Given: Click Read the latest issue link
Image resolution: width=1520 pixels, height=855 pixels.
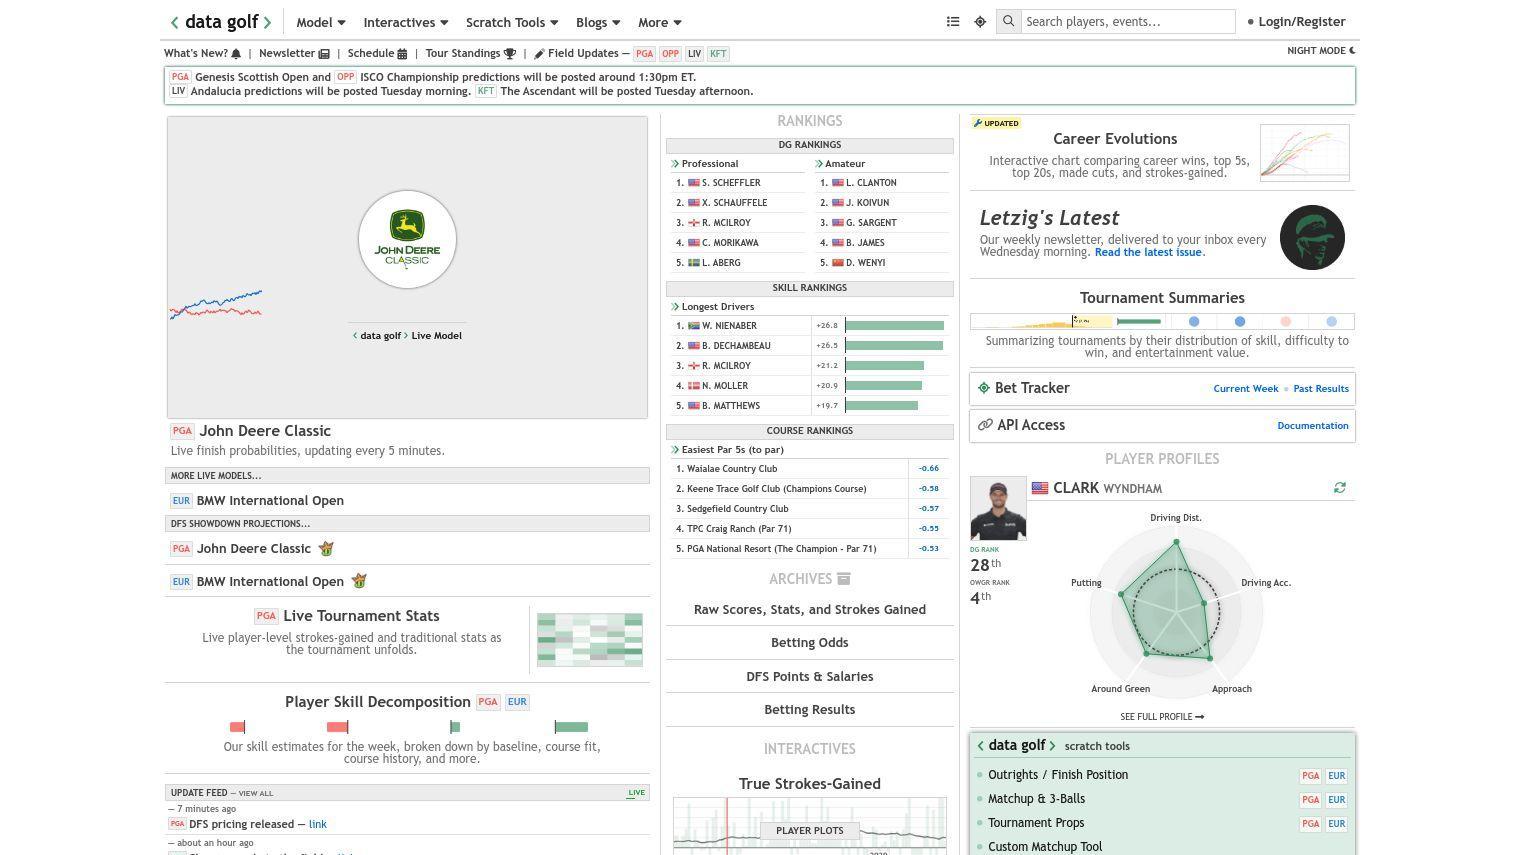Looking at the screenshot, I should (x=1148, y=253).
